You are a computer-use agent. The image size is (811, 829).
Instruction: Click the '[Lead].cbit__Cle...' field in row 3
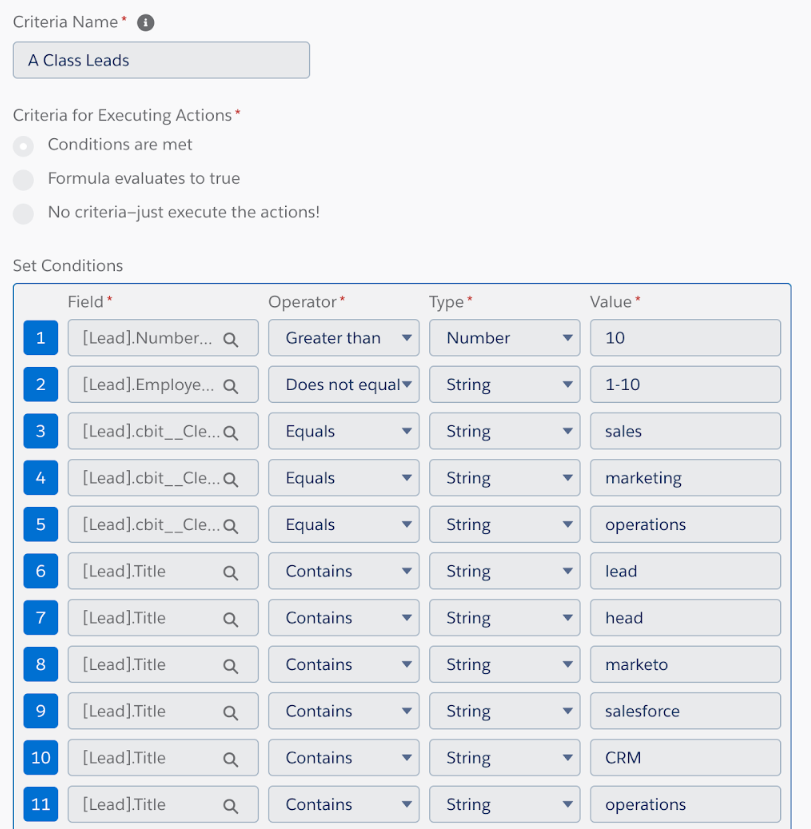tap(163, 431)
